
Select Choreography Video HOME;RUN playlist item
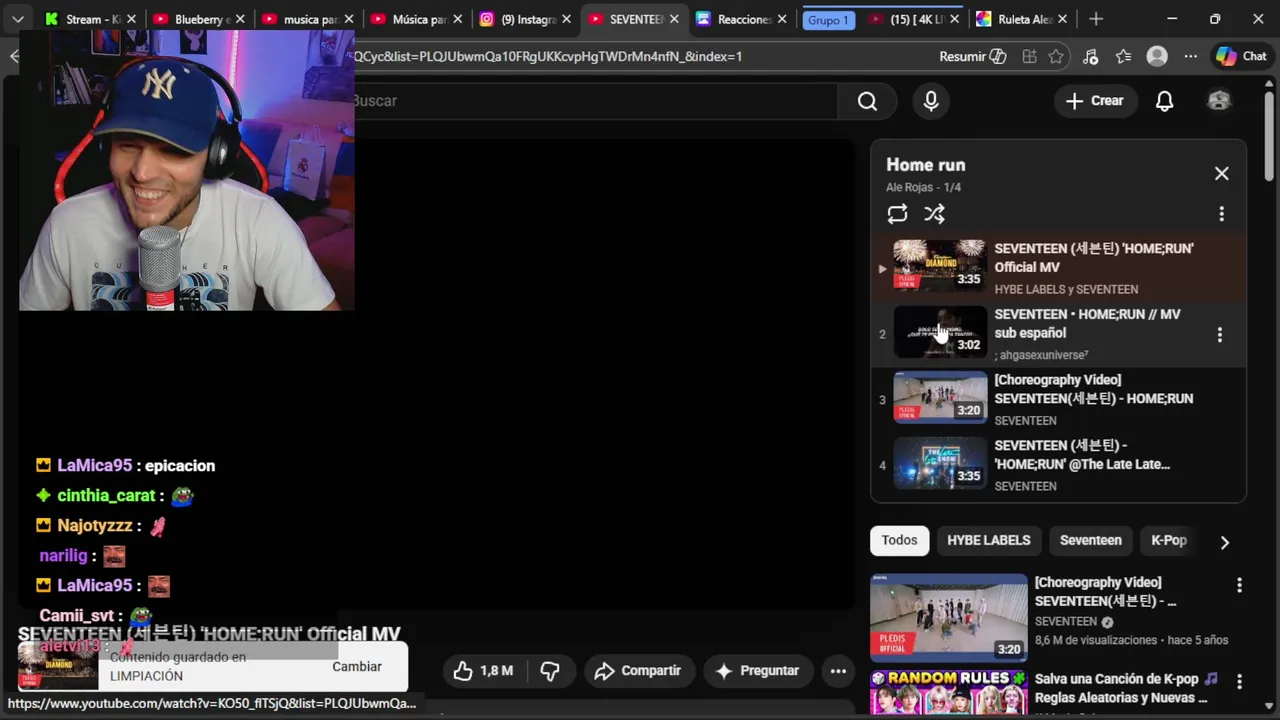(1058, 399)
